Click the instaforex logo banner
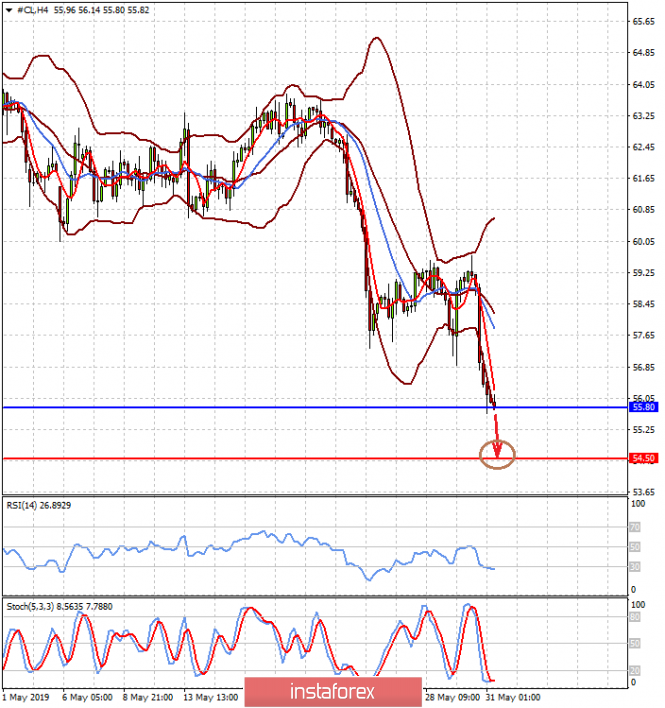This screenshot has height=708, width=665. pyautogui.click(x=333, y=692)
